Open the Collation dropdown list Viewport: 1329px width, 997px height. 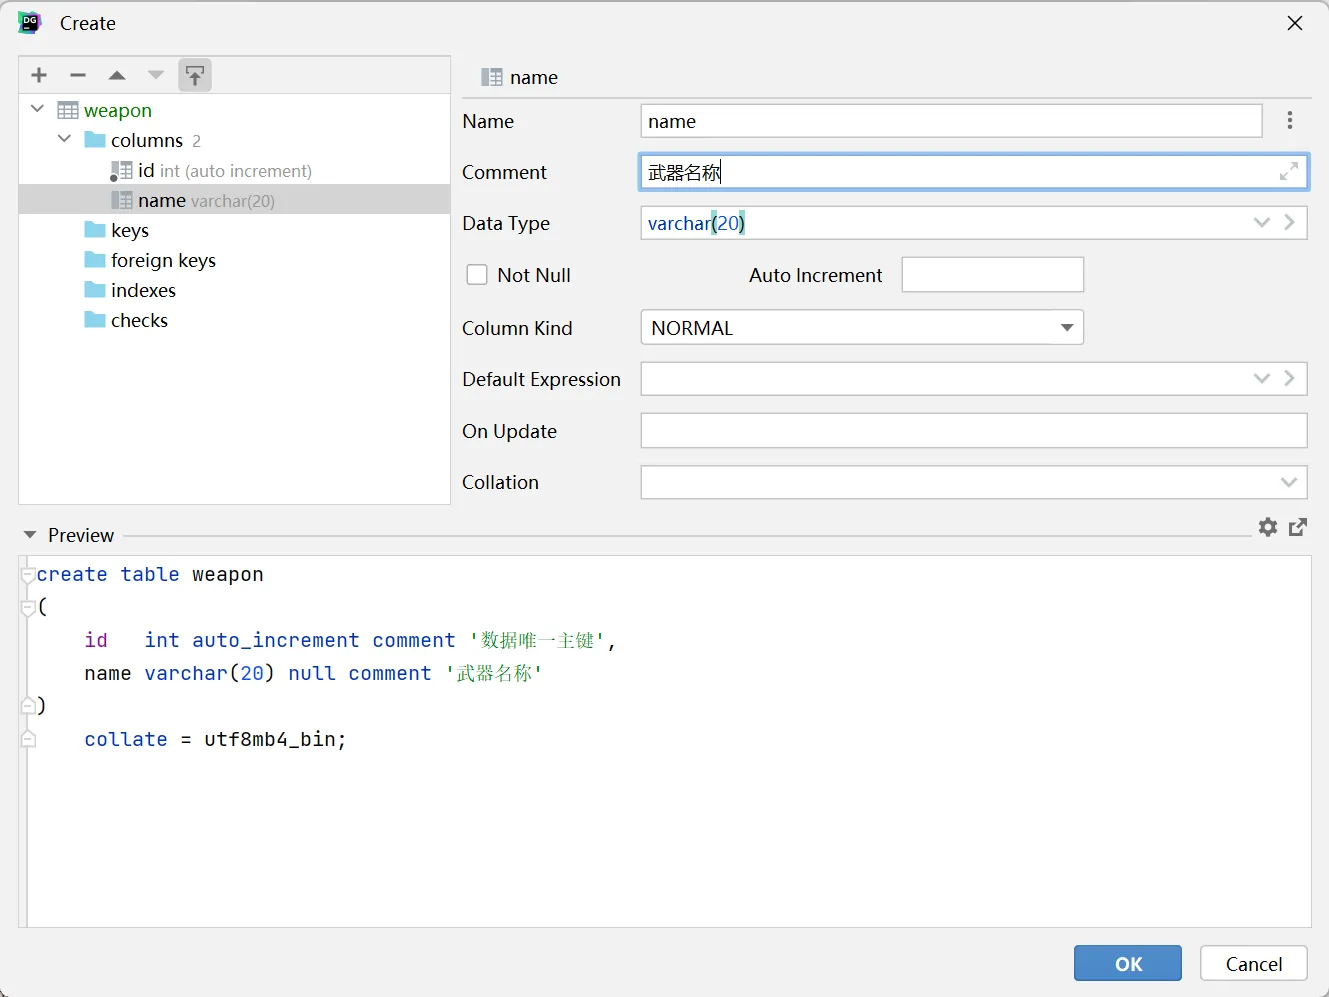click(1288, 482)
